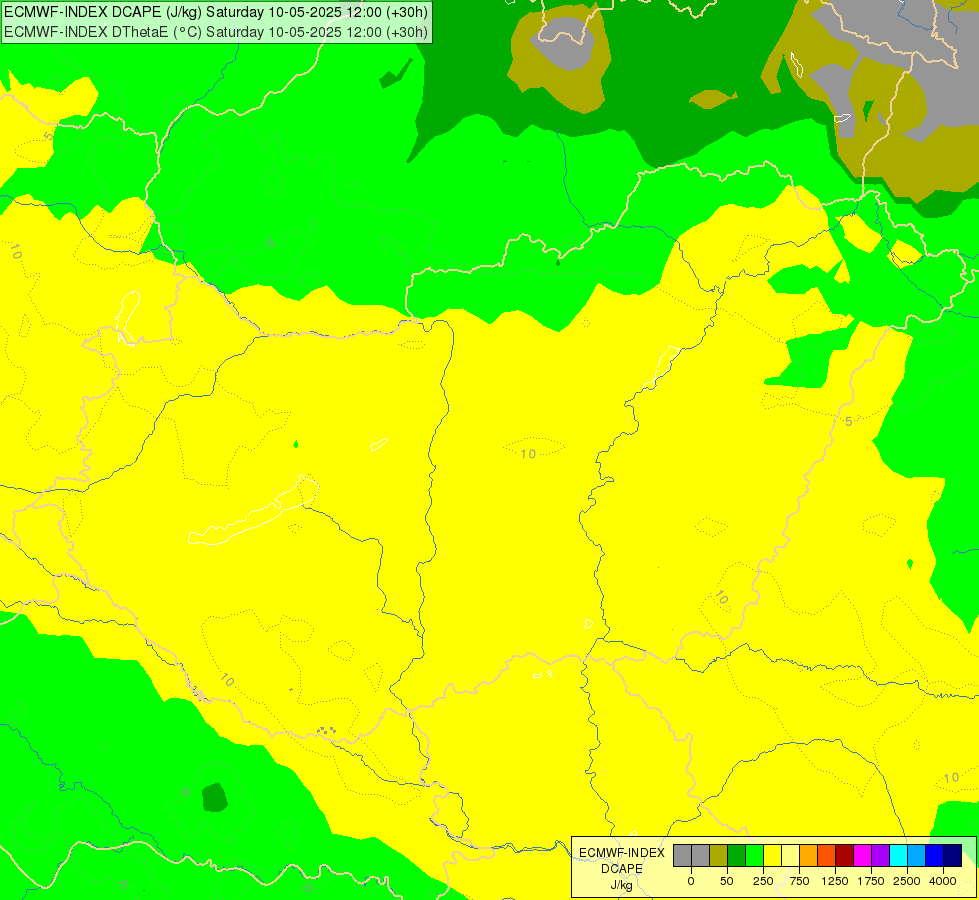Select the dark red legend swatch

tap(845, 856)
